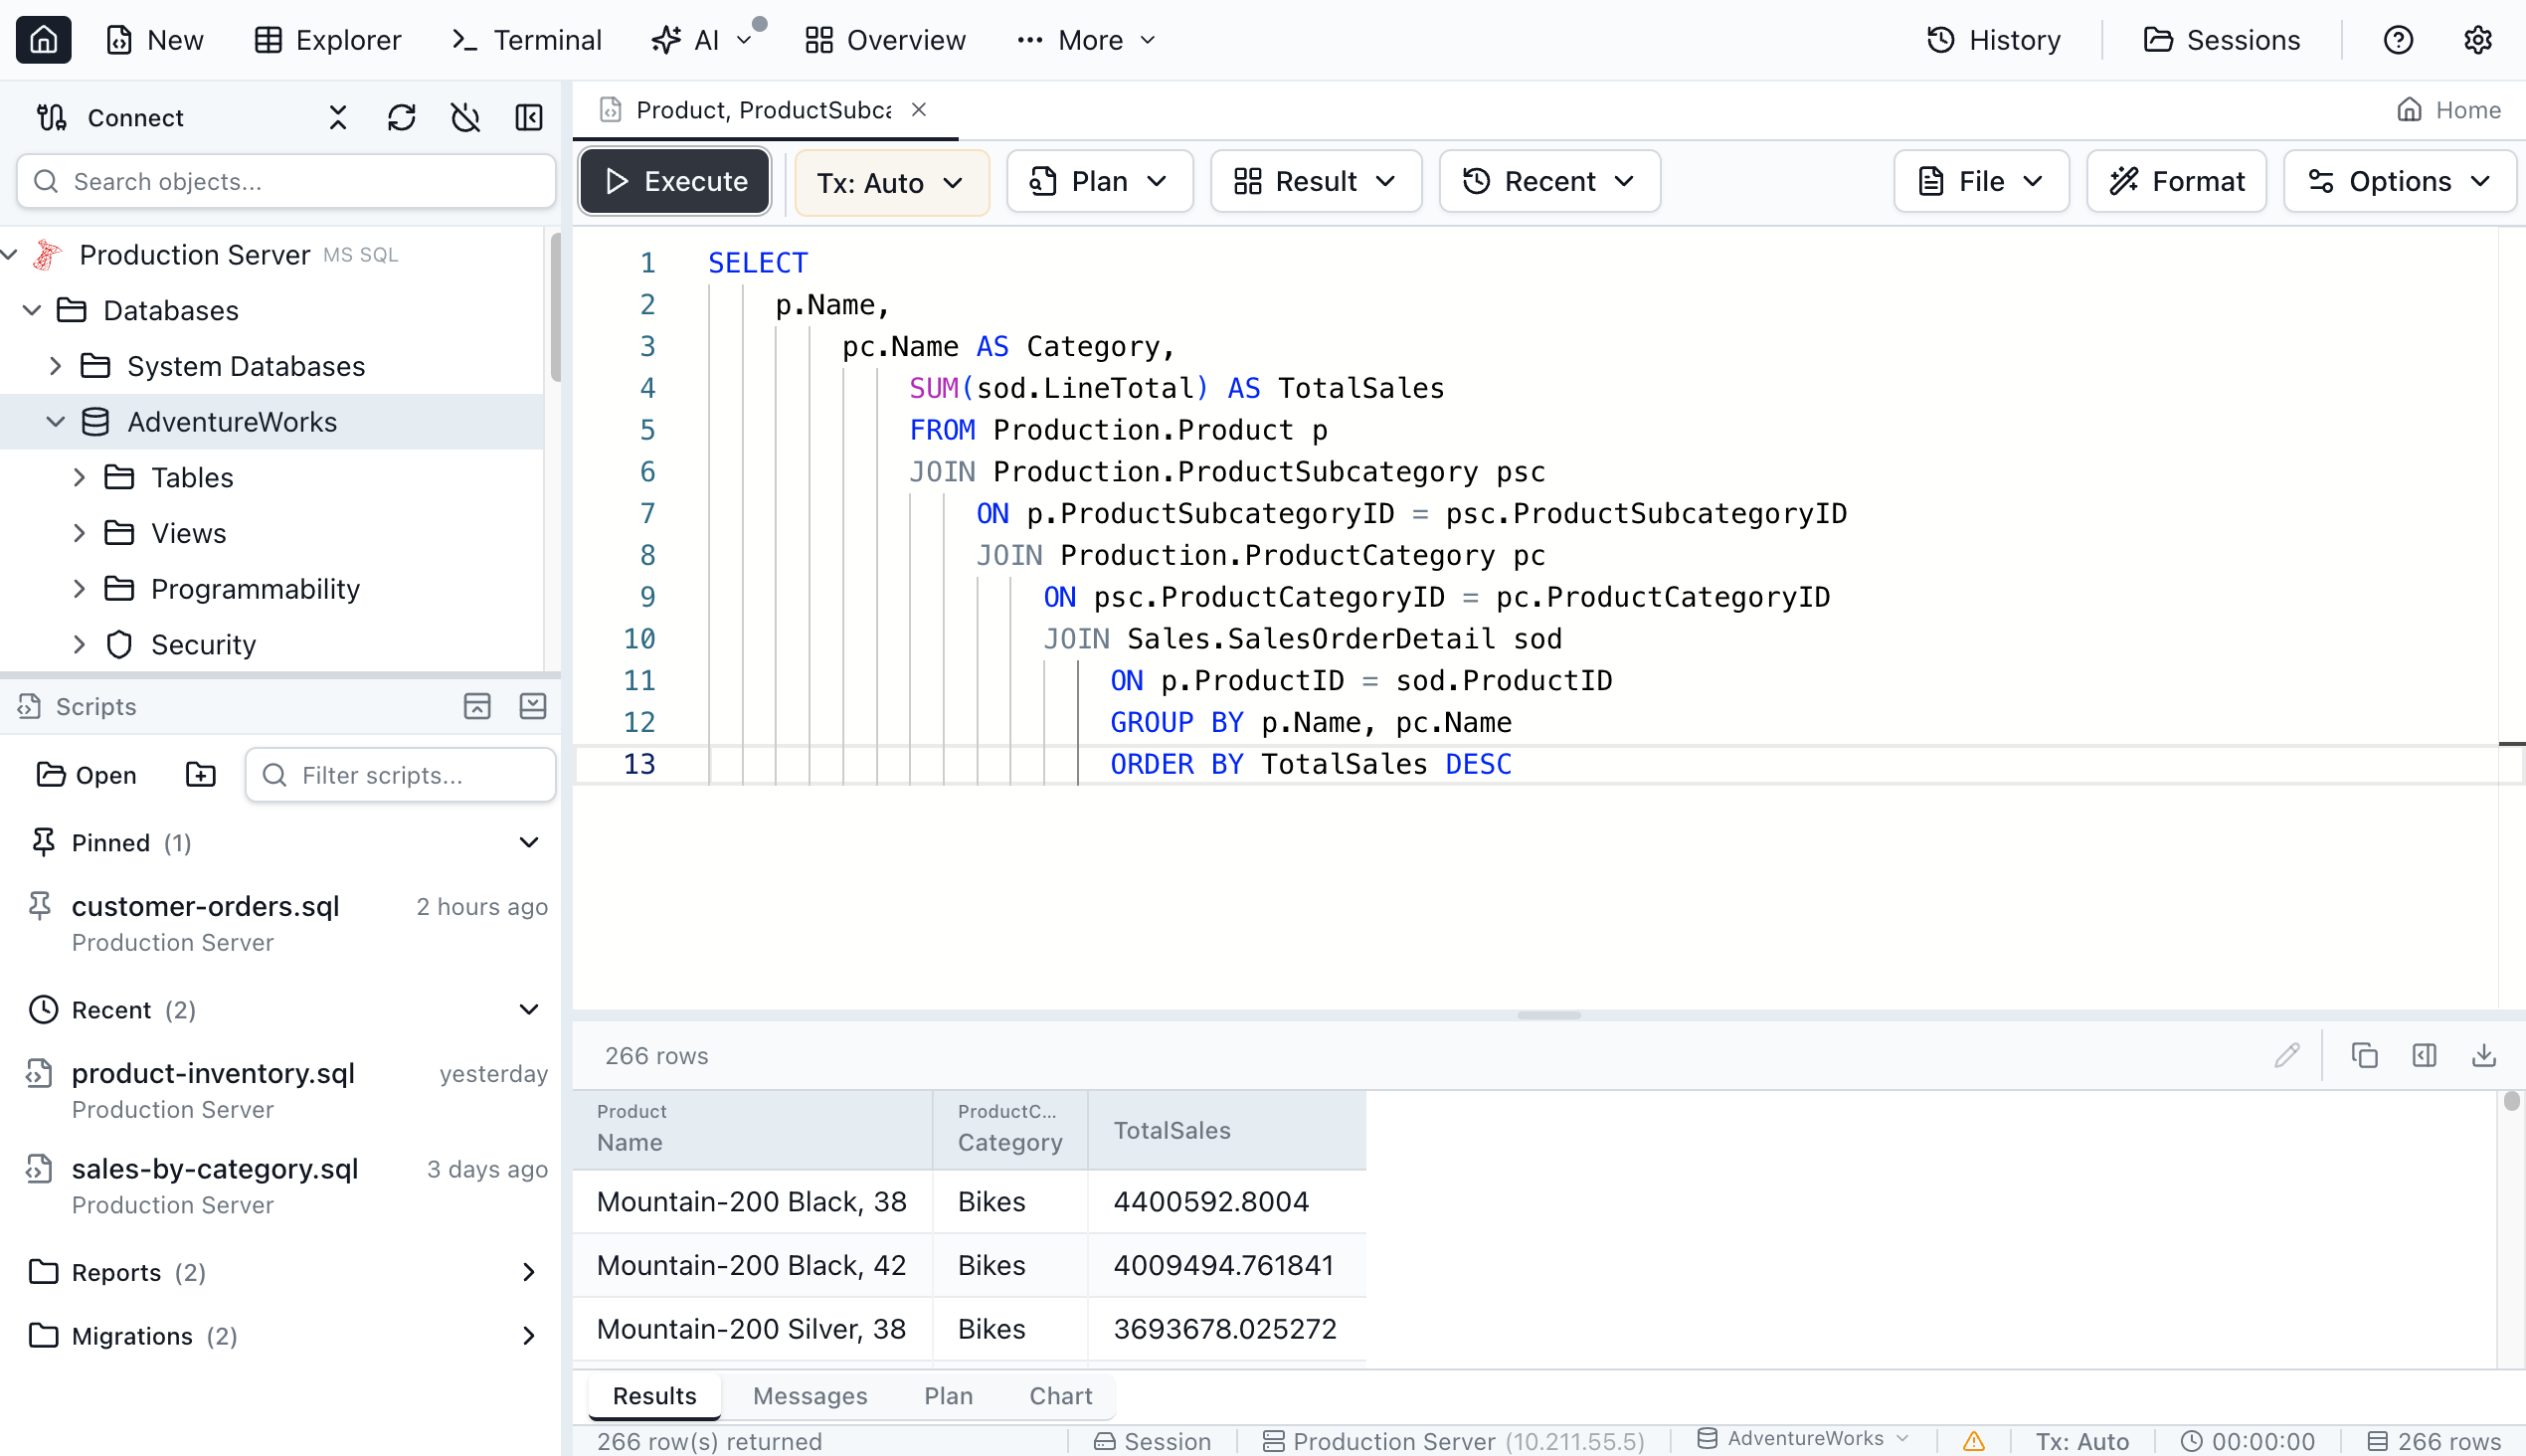Open query History
Viewport: 2526px width, 1456px height.
[x=1993, y=40]
